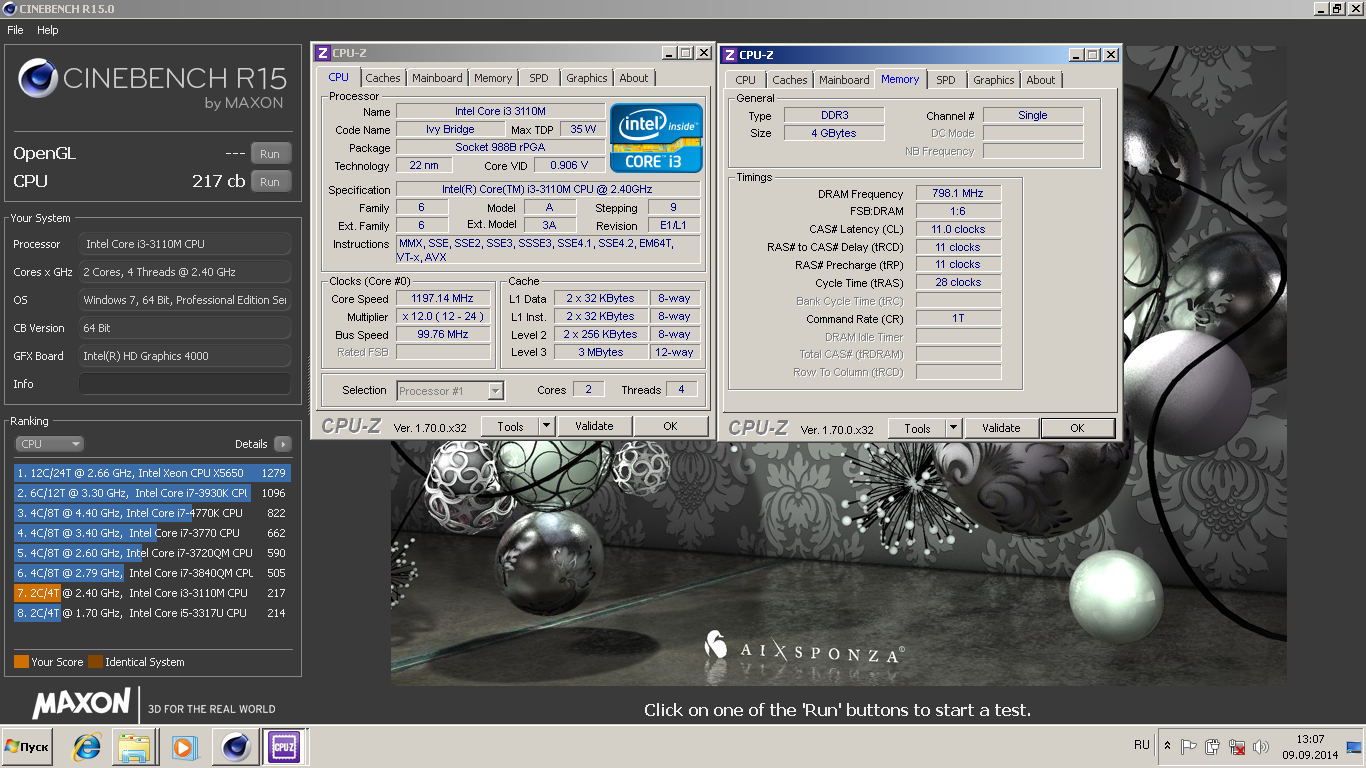Open the Start (Пуск) button
This screenshot has height=768, width=1366.
[27, 747]
